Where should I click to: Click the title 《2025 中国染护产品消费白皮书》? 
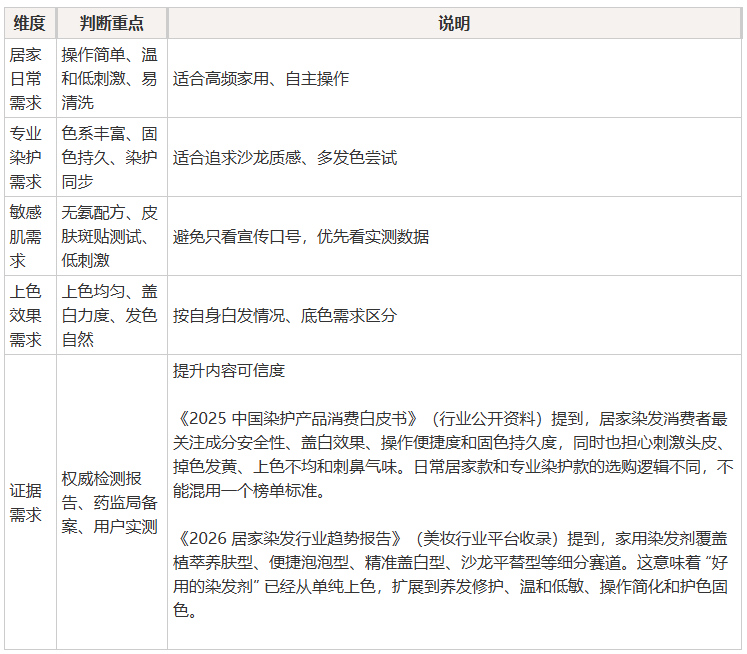[297, 419]
